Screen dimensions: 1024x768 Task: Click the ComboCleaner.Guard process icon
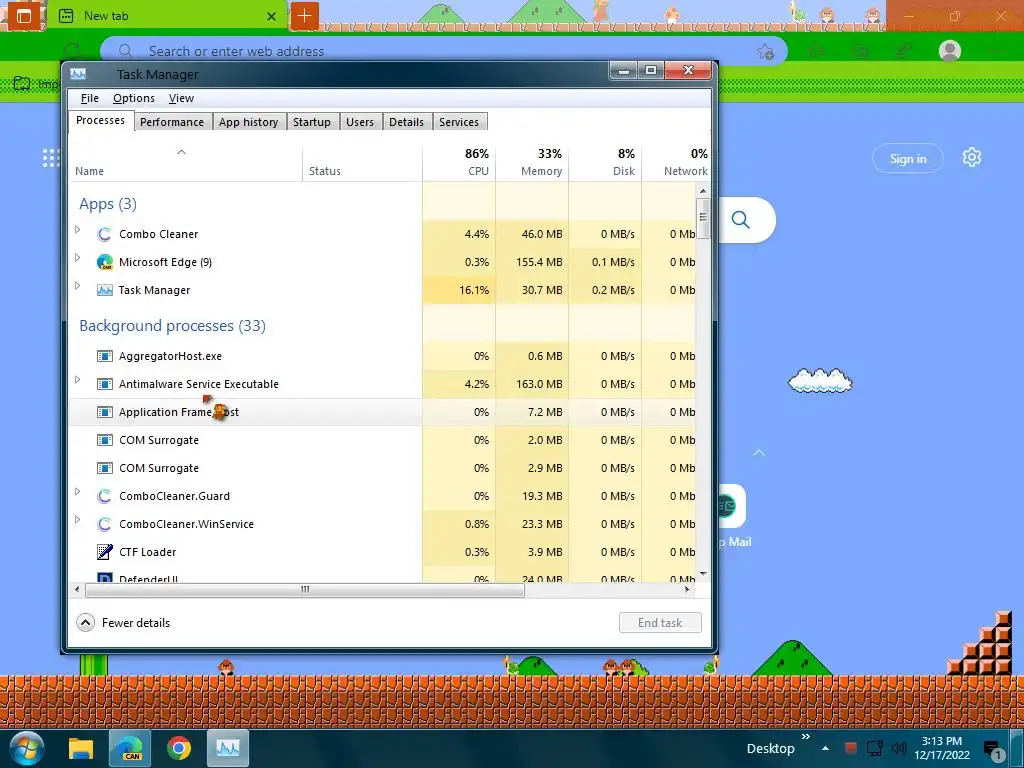point(104,496)
